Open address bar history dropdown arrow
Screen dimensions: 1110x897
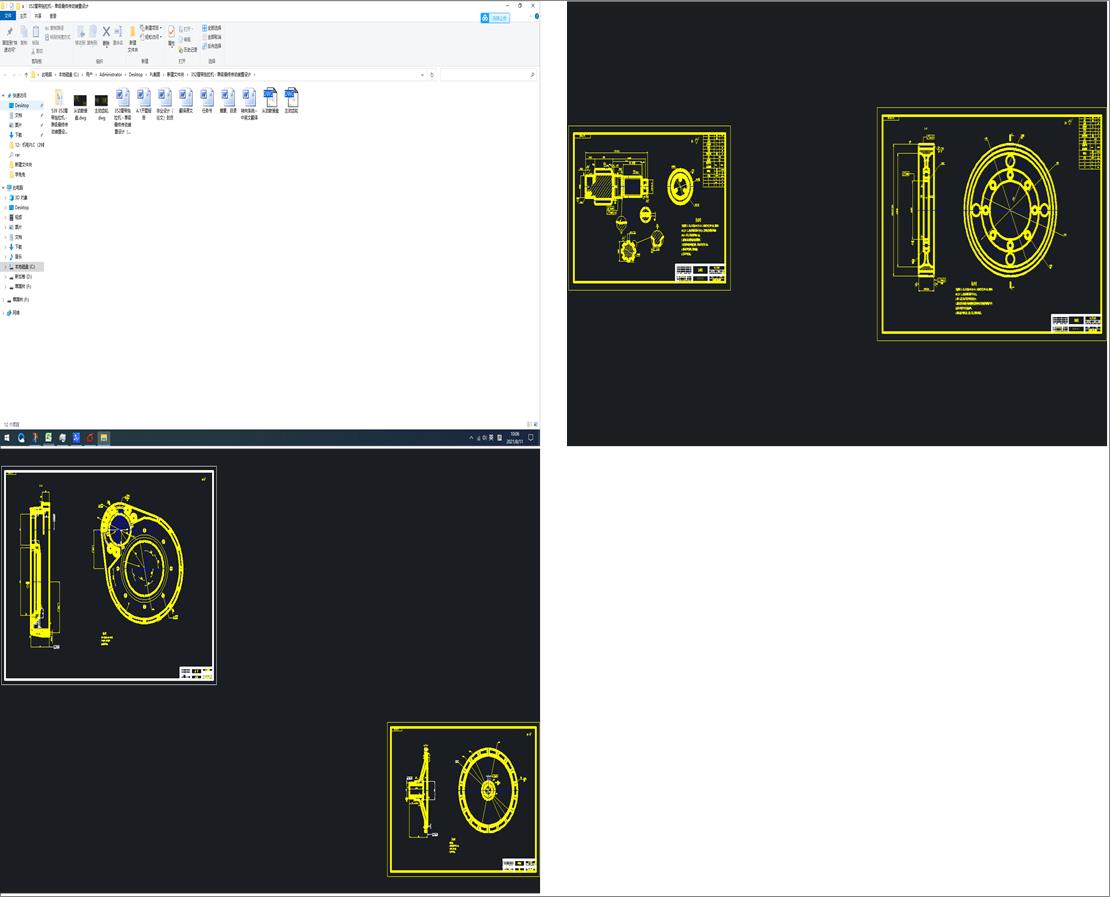423,74
